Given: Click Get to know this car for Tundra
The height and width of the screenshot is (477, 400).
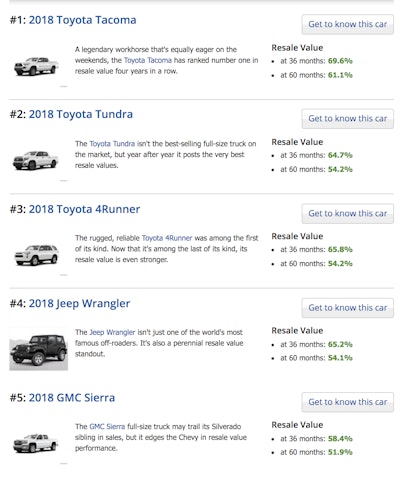Looking at the screenshot, I should pos(348,118).
